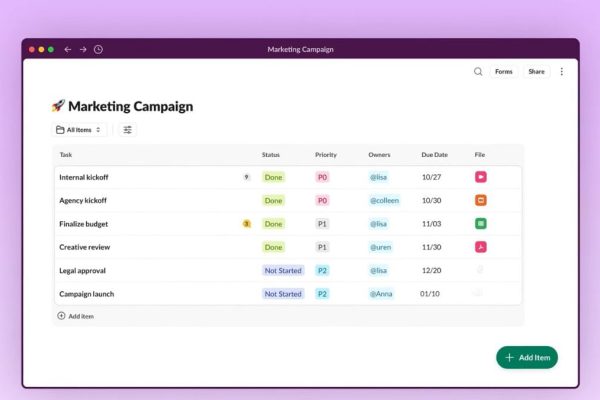Open comment badge on Internal kickoff row
The image size is (600, 400).
[x=246, y=177]
